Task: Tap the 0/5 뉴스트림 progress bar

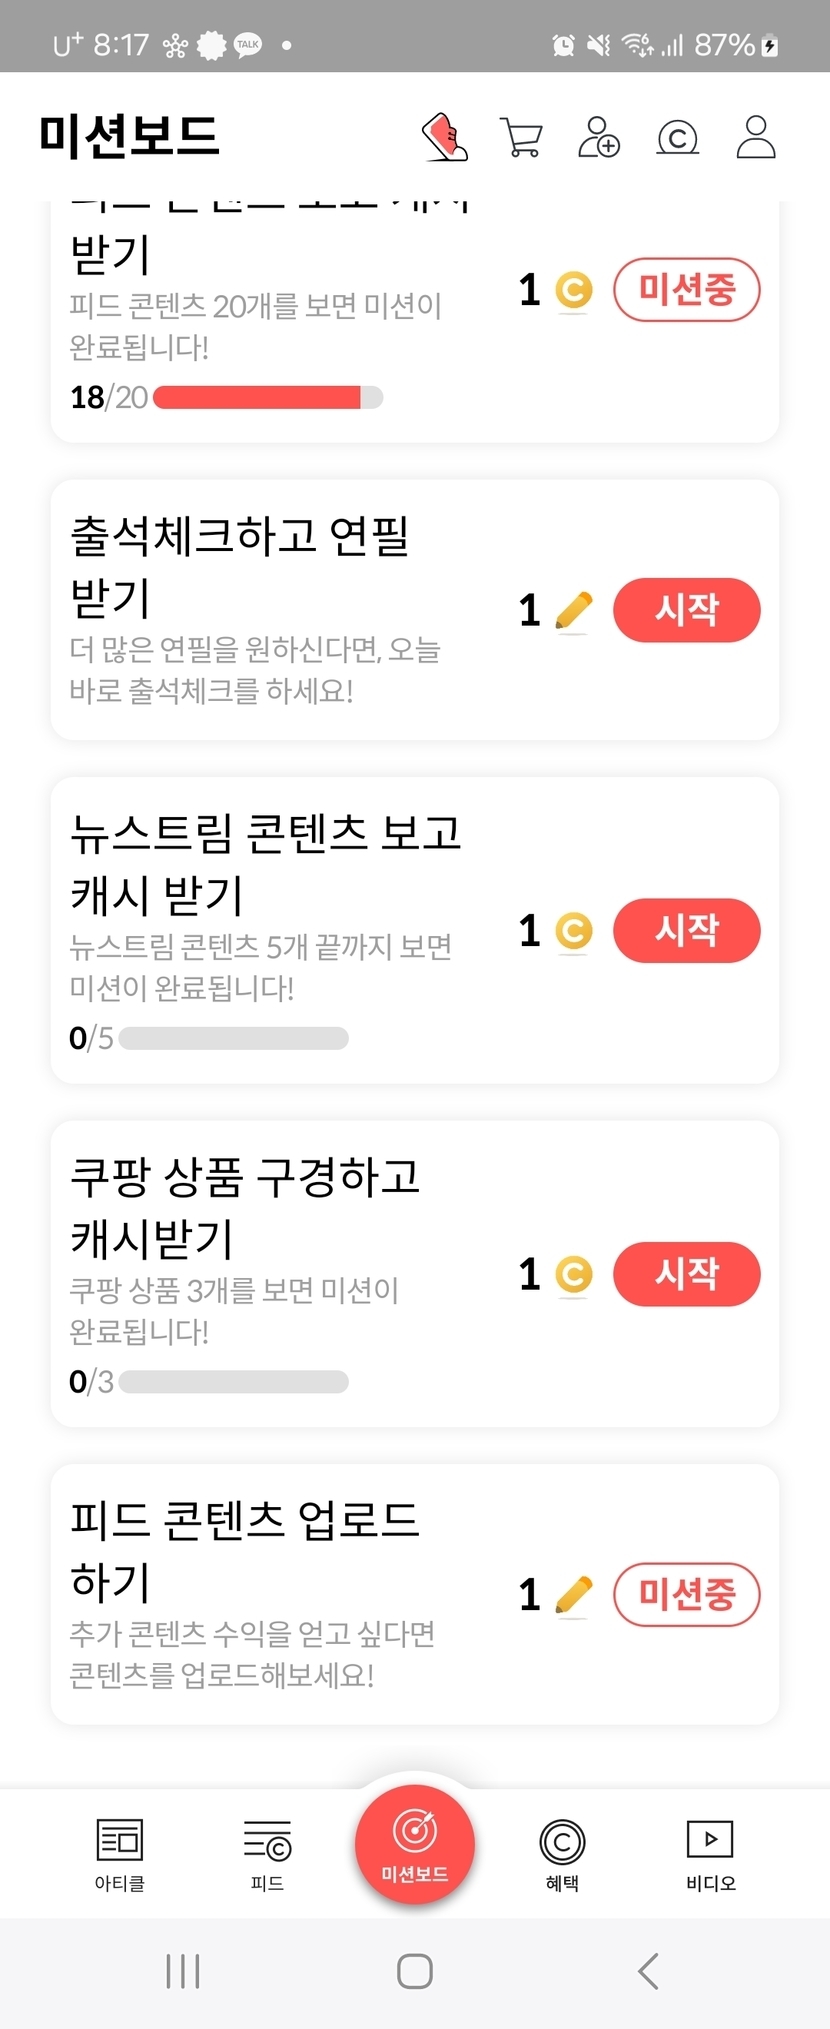Action: 233,1038
